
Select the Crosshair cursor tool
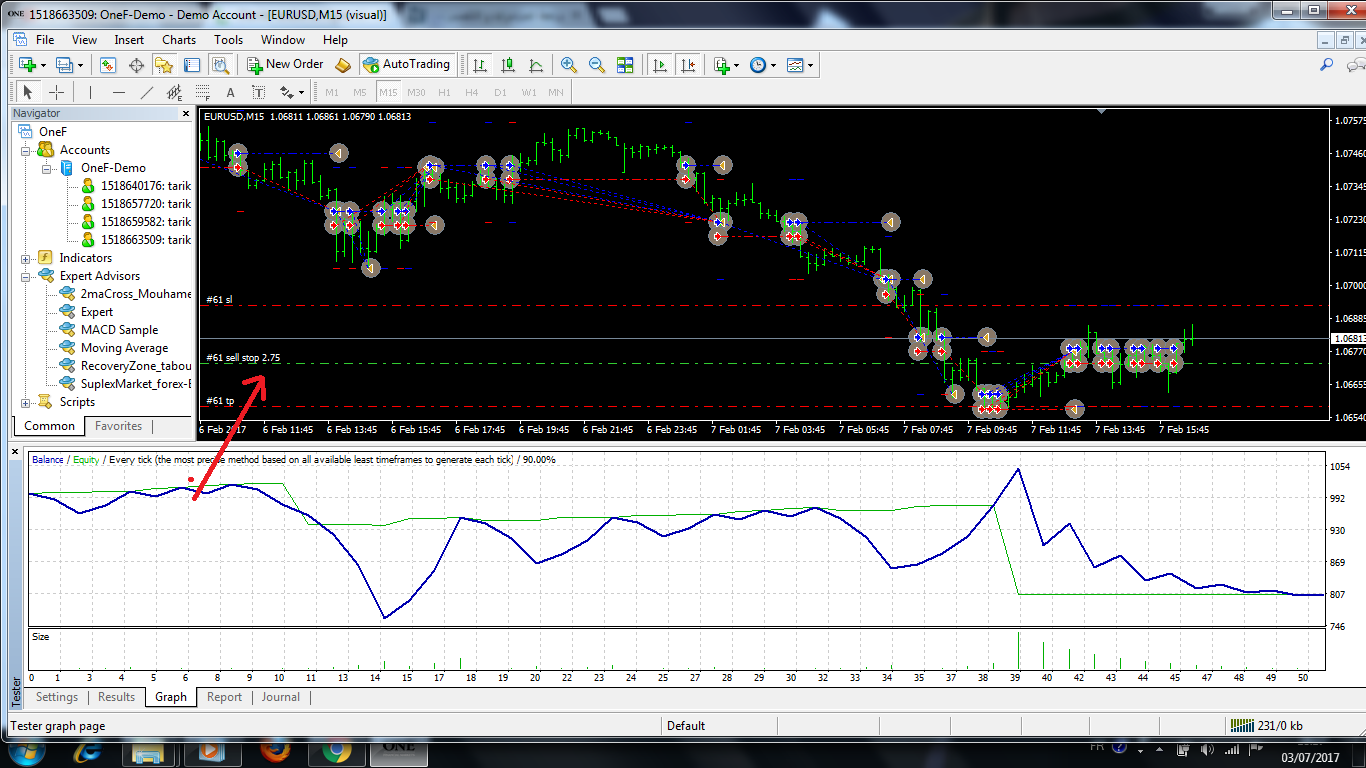(x=57, y=92)
